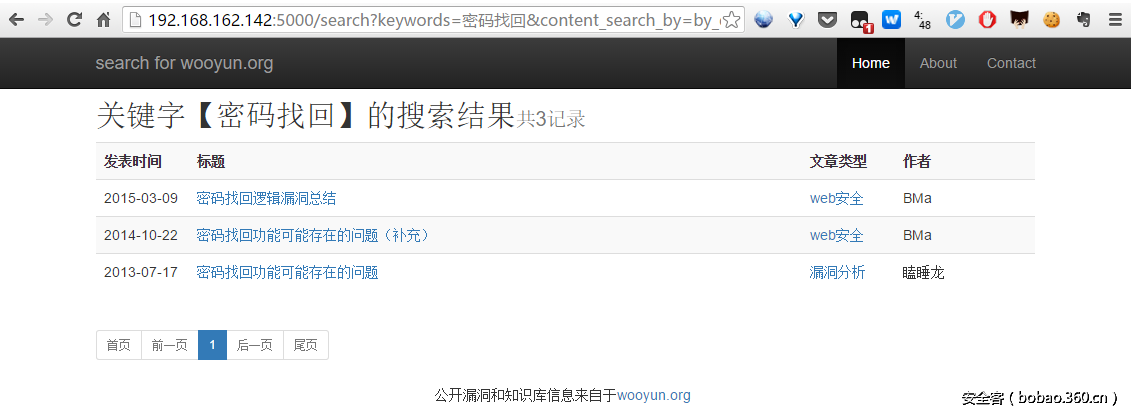Click the 漏洞分析 article type link
This screenshot has width=1132, height=416.
837,272
